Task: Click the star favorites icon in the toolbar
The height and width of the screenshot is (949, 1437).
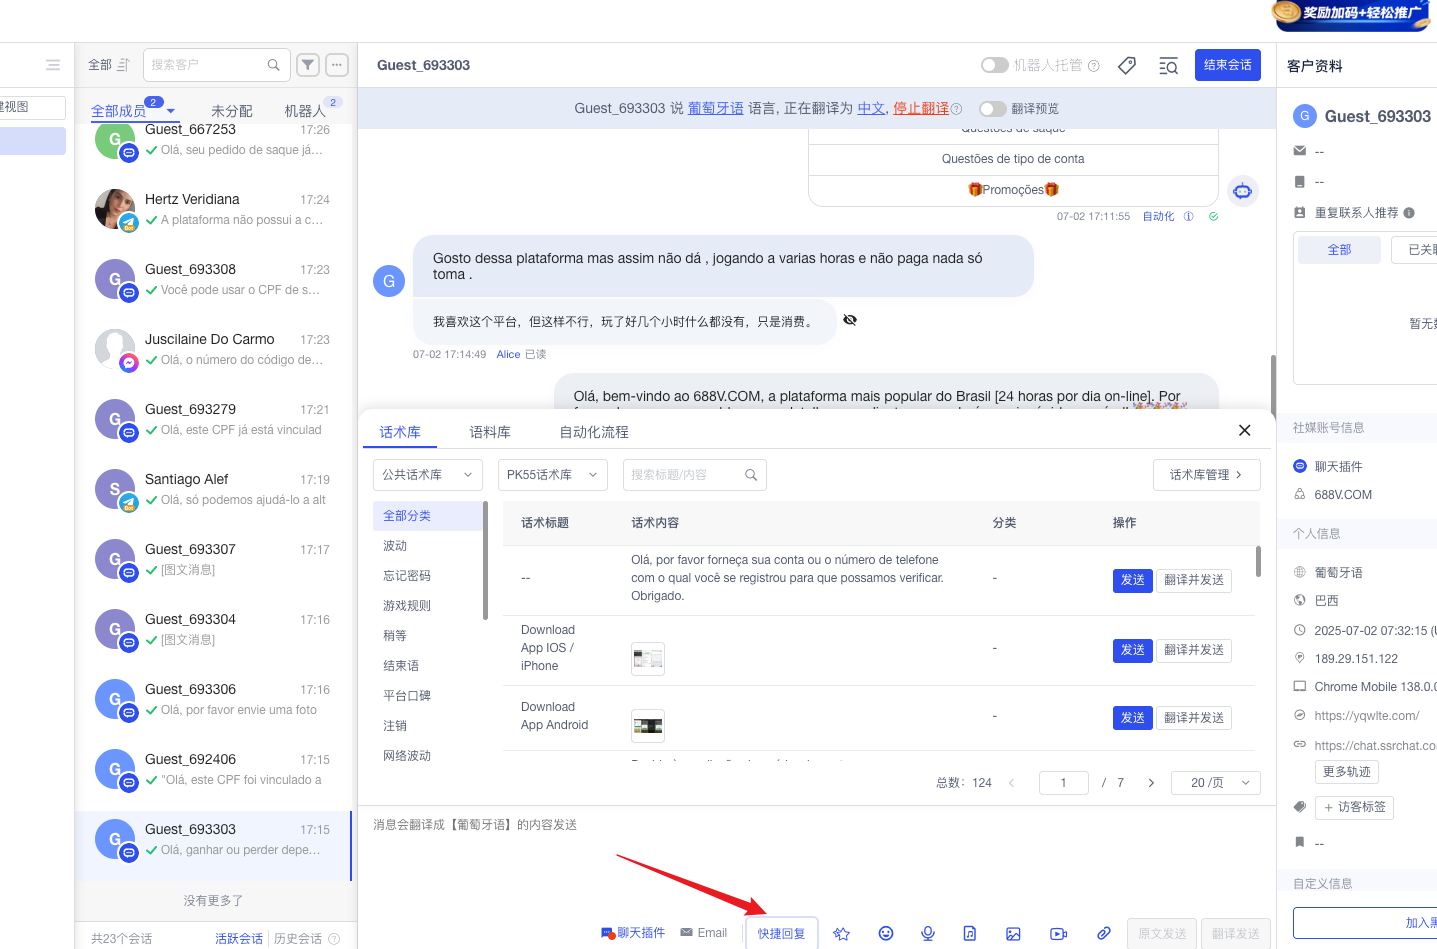Action: coord(841,934)
